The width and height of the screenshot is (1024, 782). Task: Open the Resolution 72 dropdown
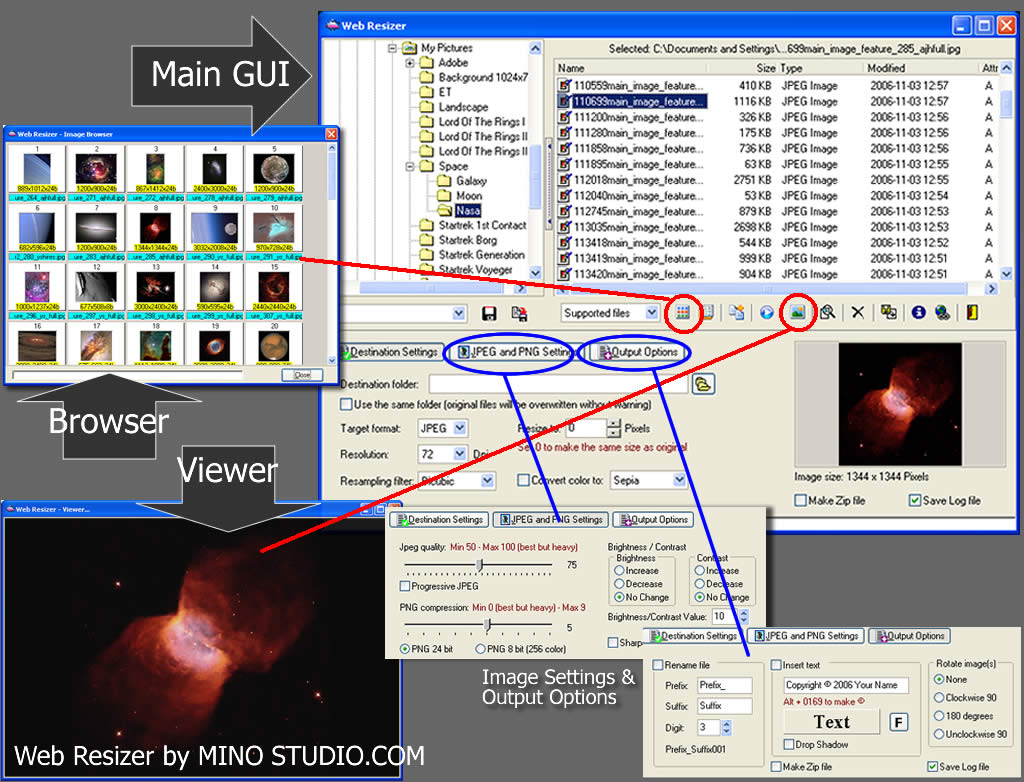tap(460, 454)
